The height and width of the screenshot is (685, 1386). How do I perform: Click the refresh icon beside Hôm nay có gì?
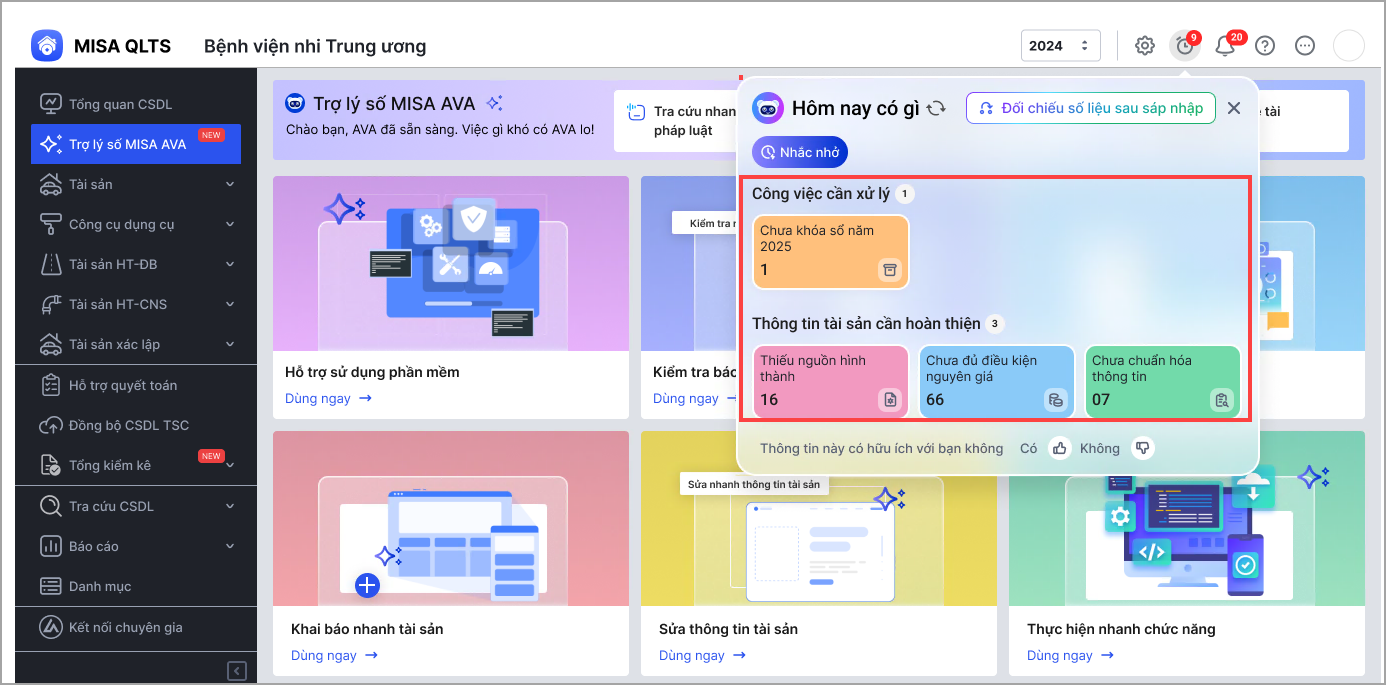tap(936, 108)
